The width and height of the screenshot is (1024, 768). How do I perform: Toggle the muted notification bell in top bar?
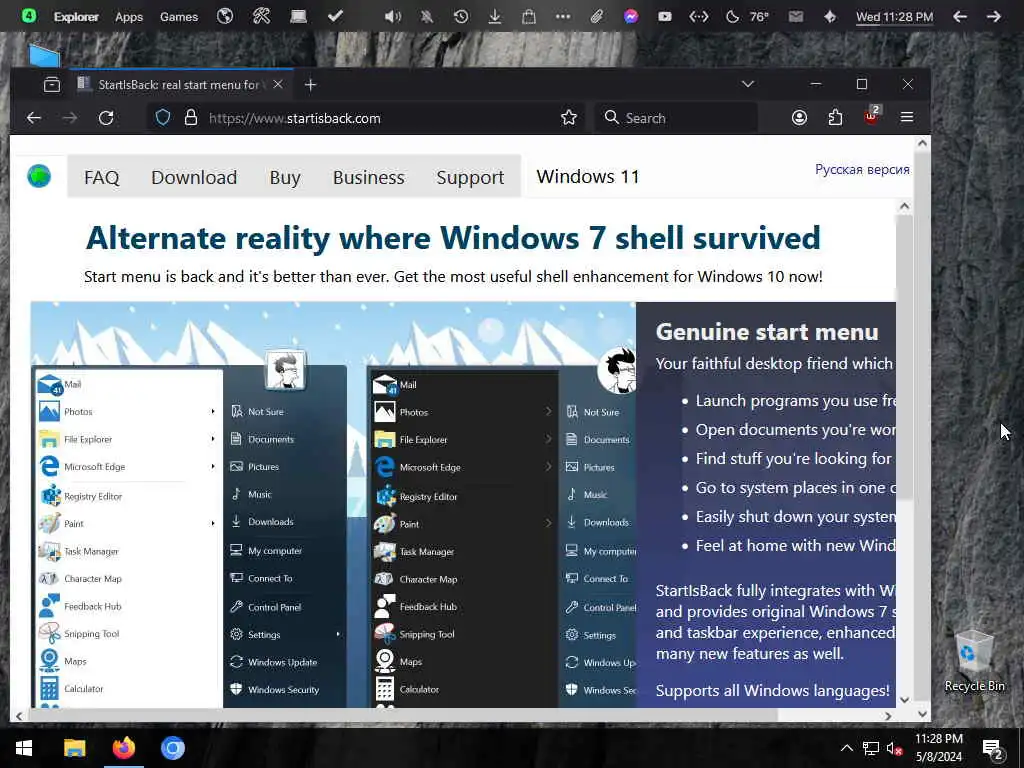[x=427, y=16]
